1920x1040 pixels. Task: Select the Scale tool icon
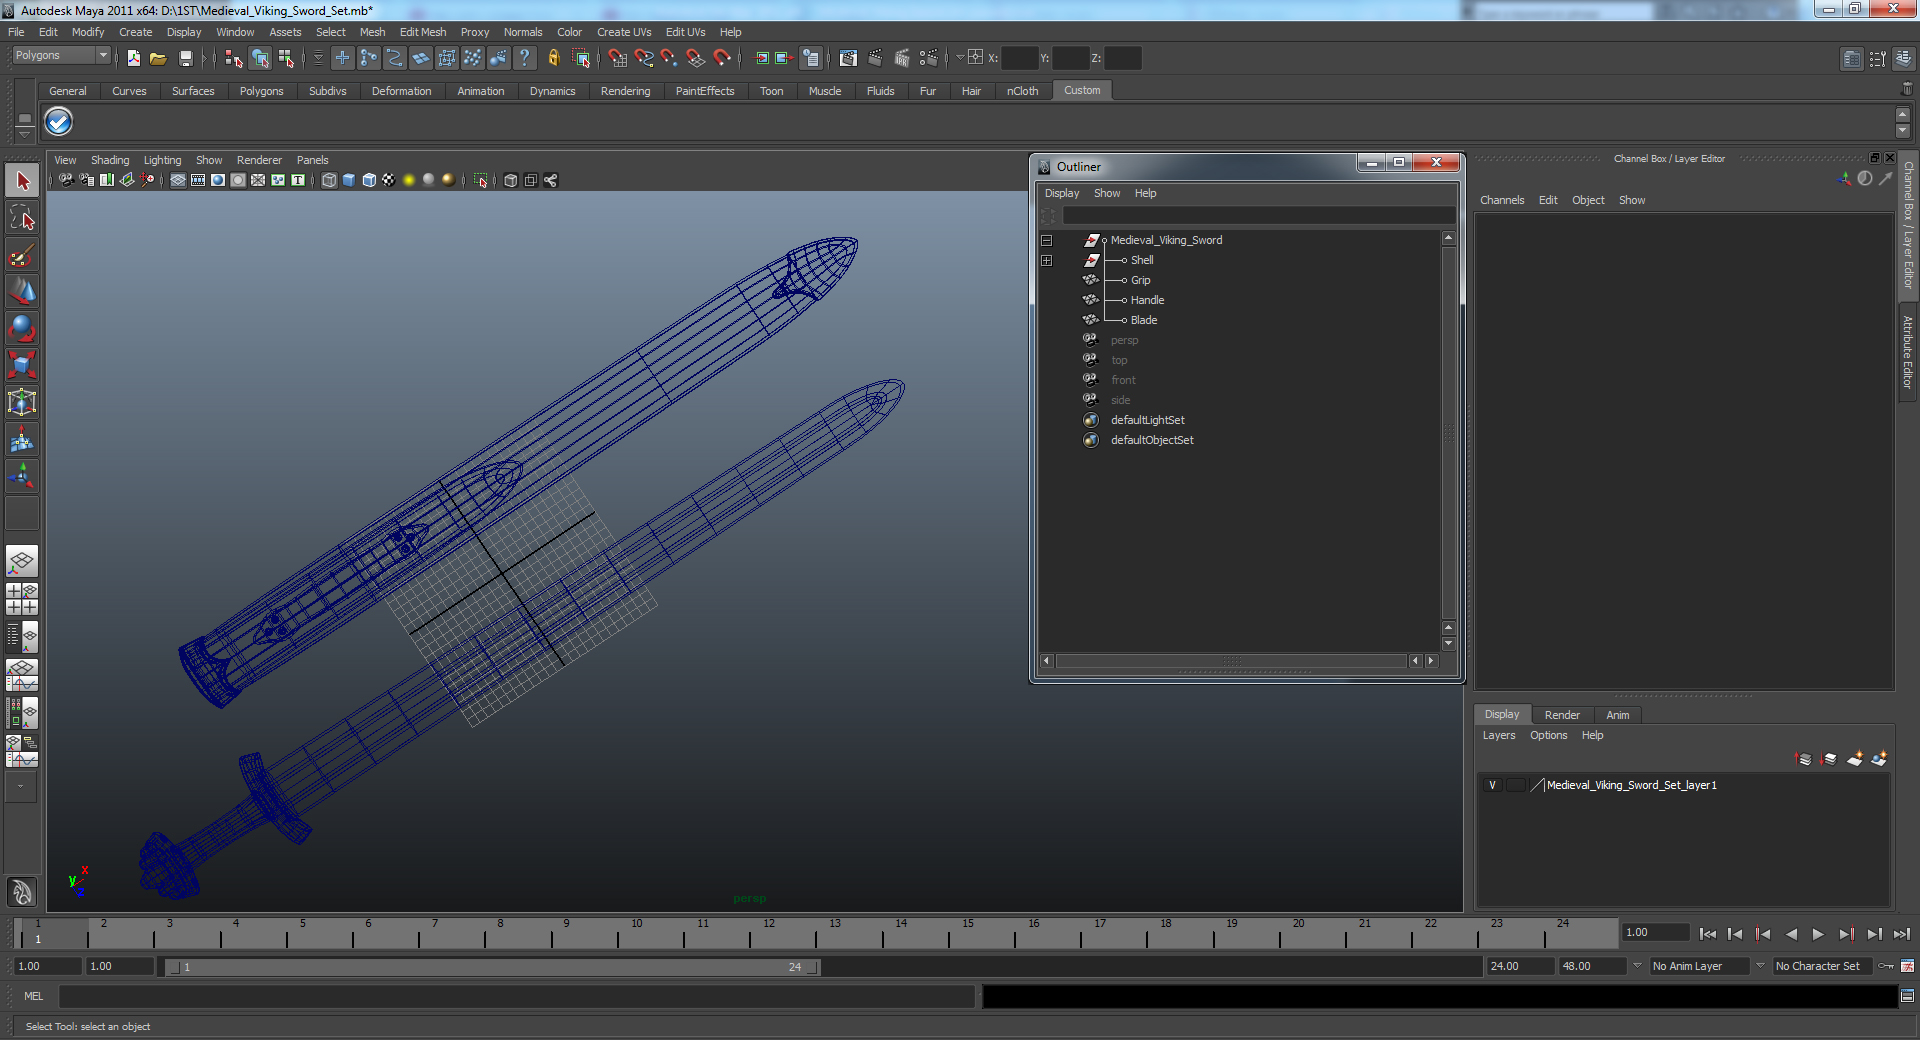(22, 365)
